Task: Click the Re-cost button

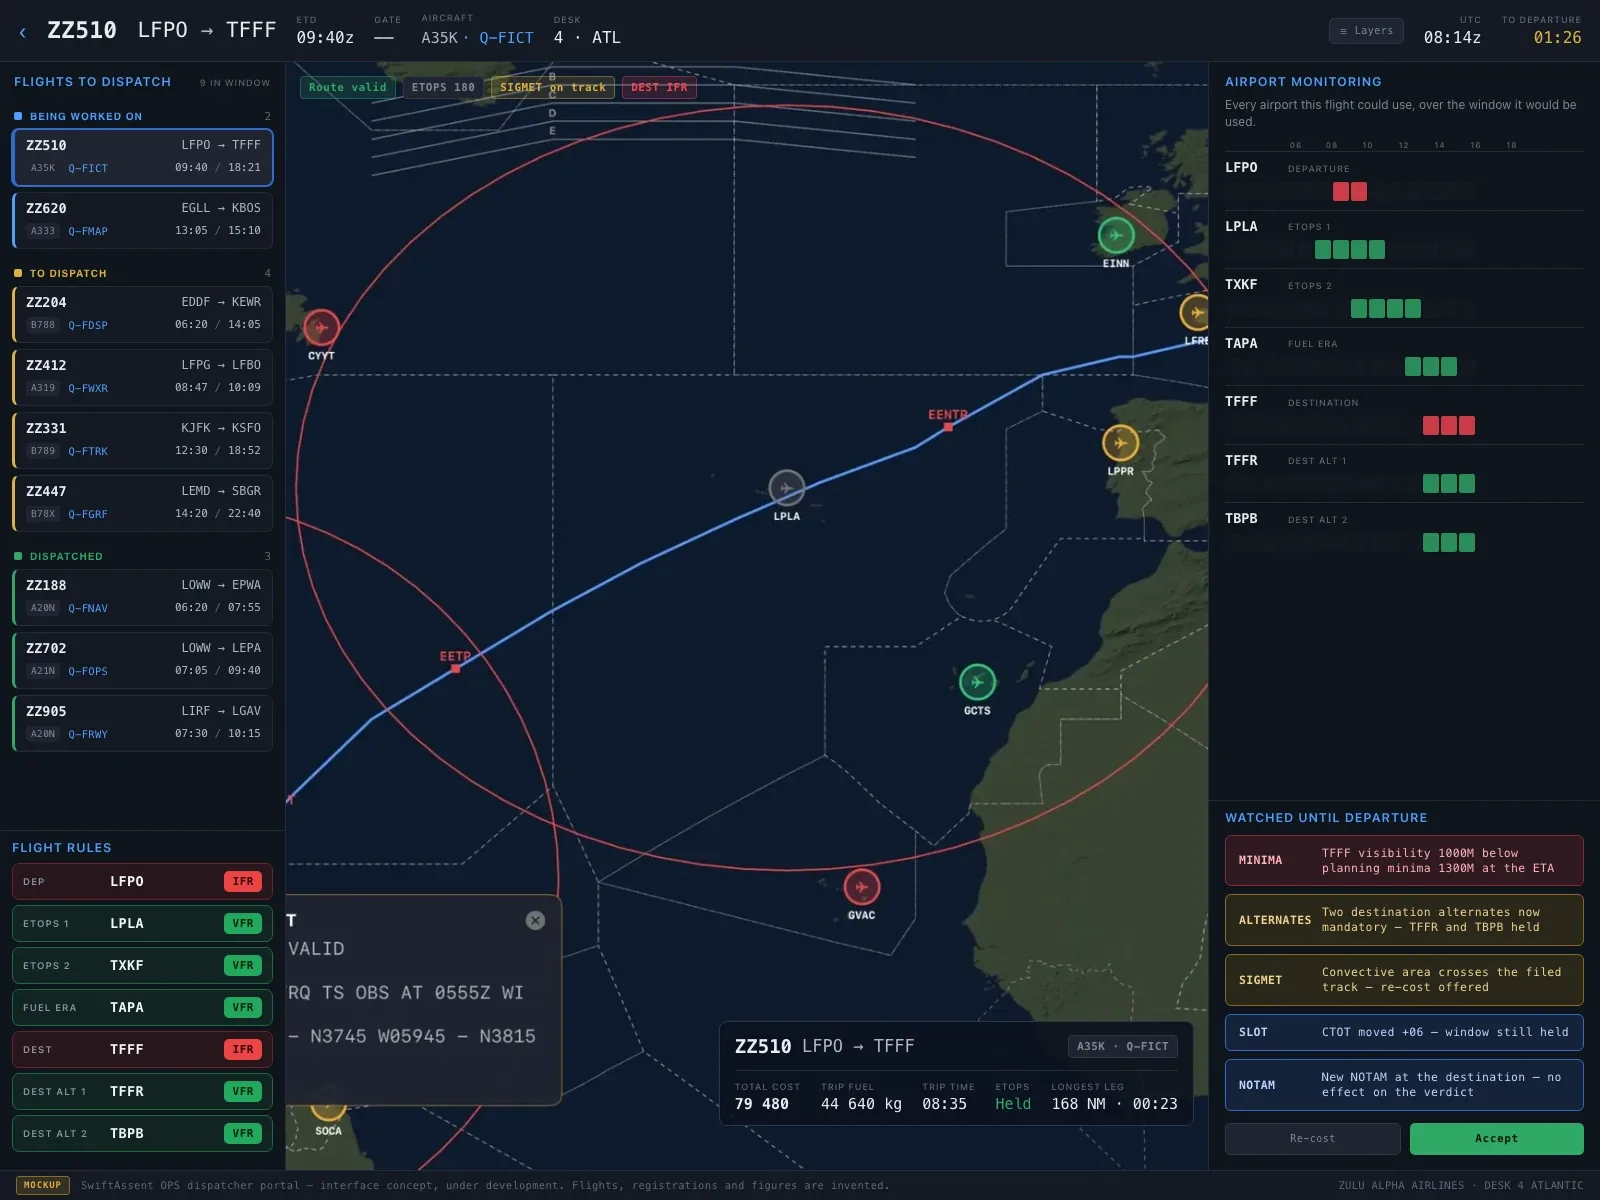Action: click(1312, 1139)
